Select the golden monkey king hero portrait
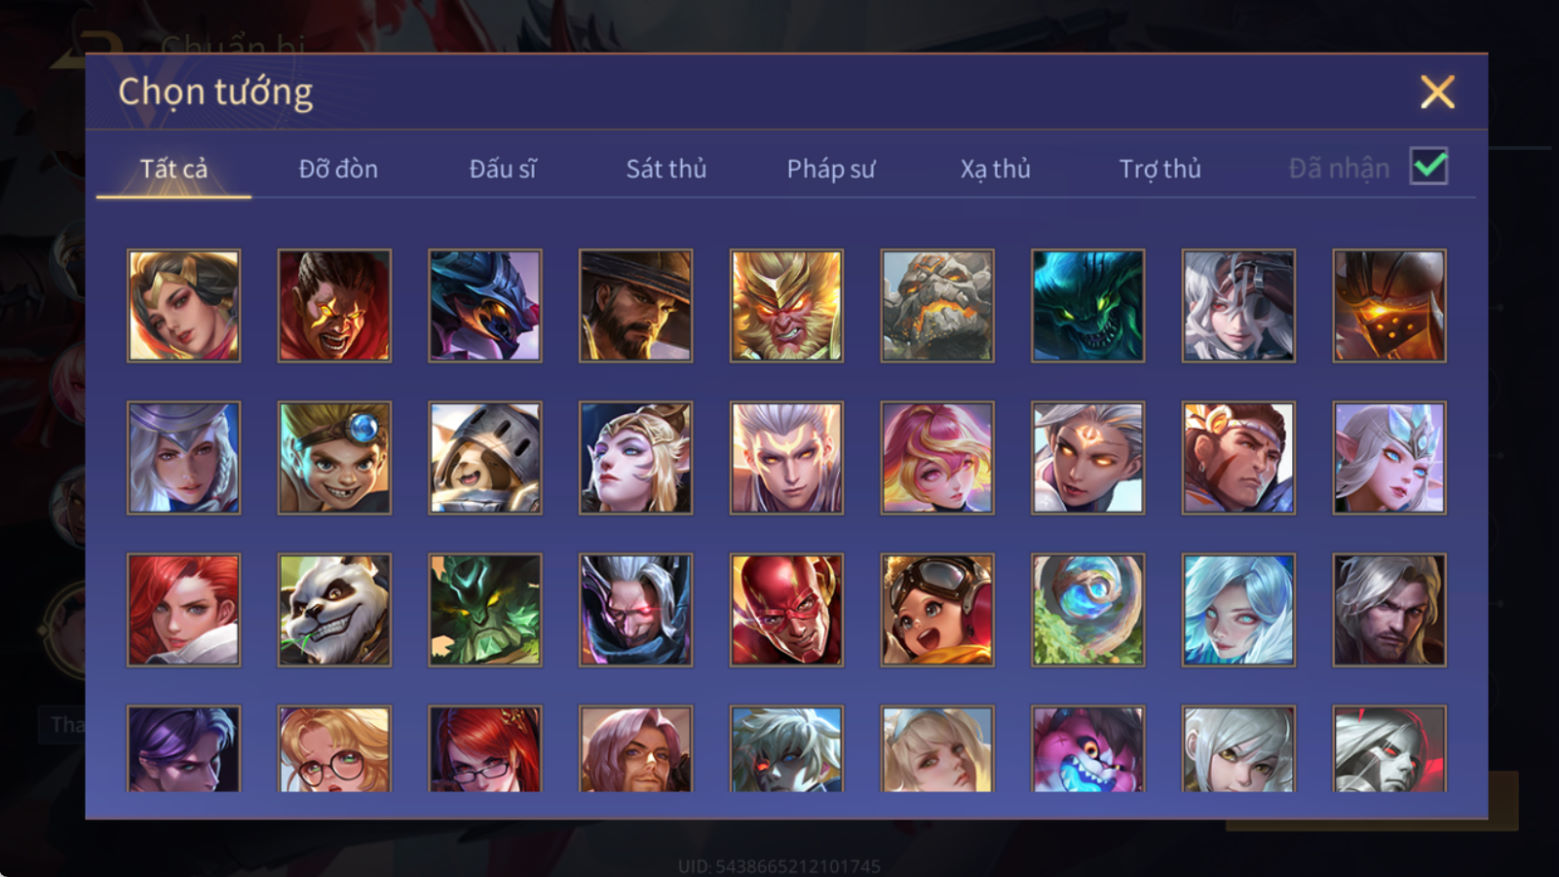Viewport: 1559px width, 877px height. tap(786, 305)
